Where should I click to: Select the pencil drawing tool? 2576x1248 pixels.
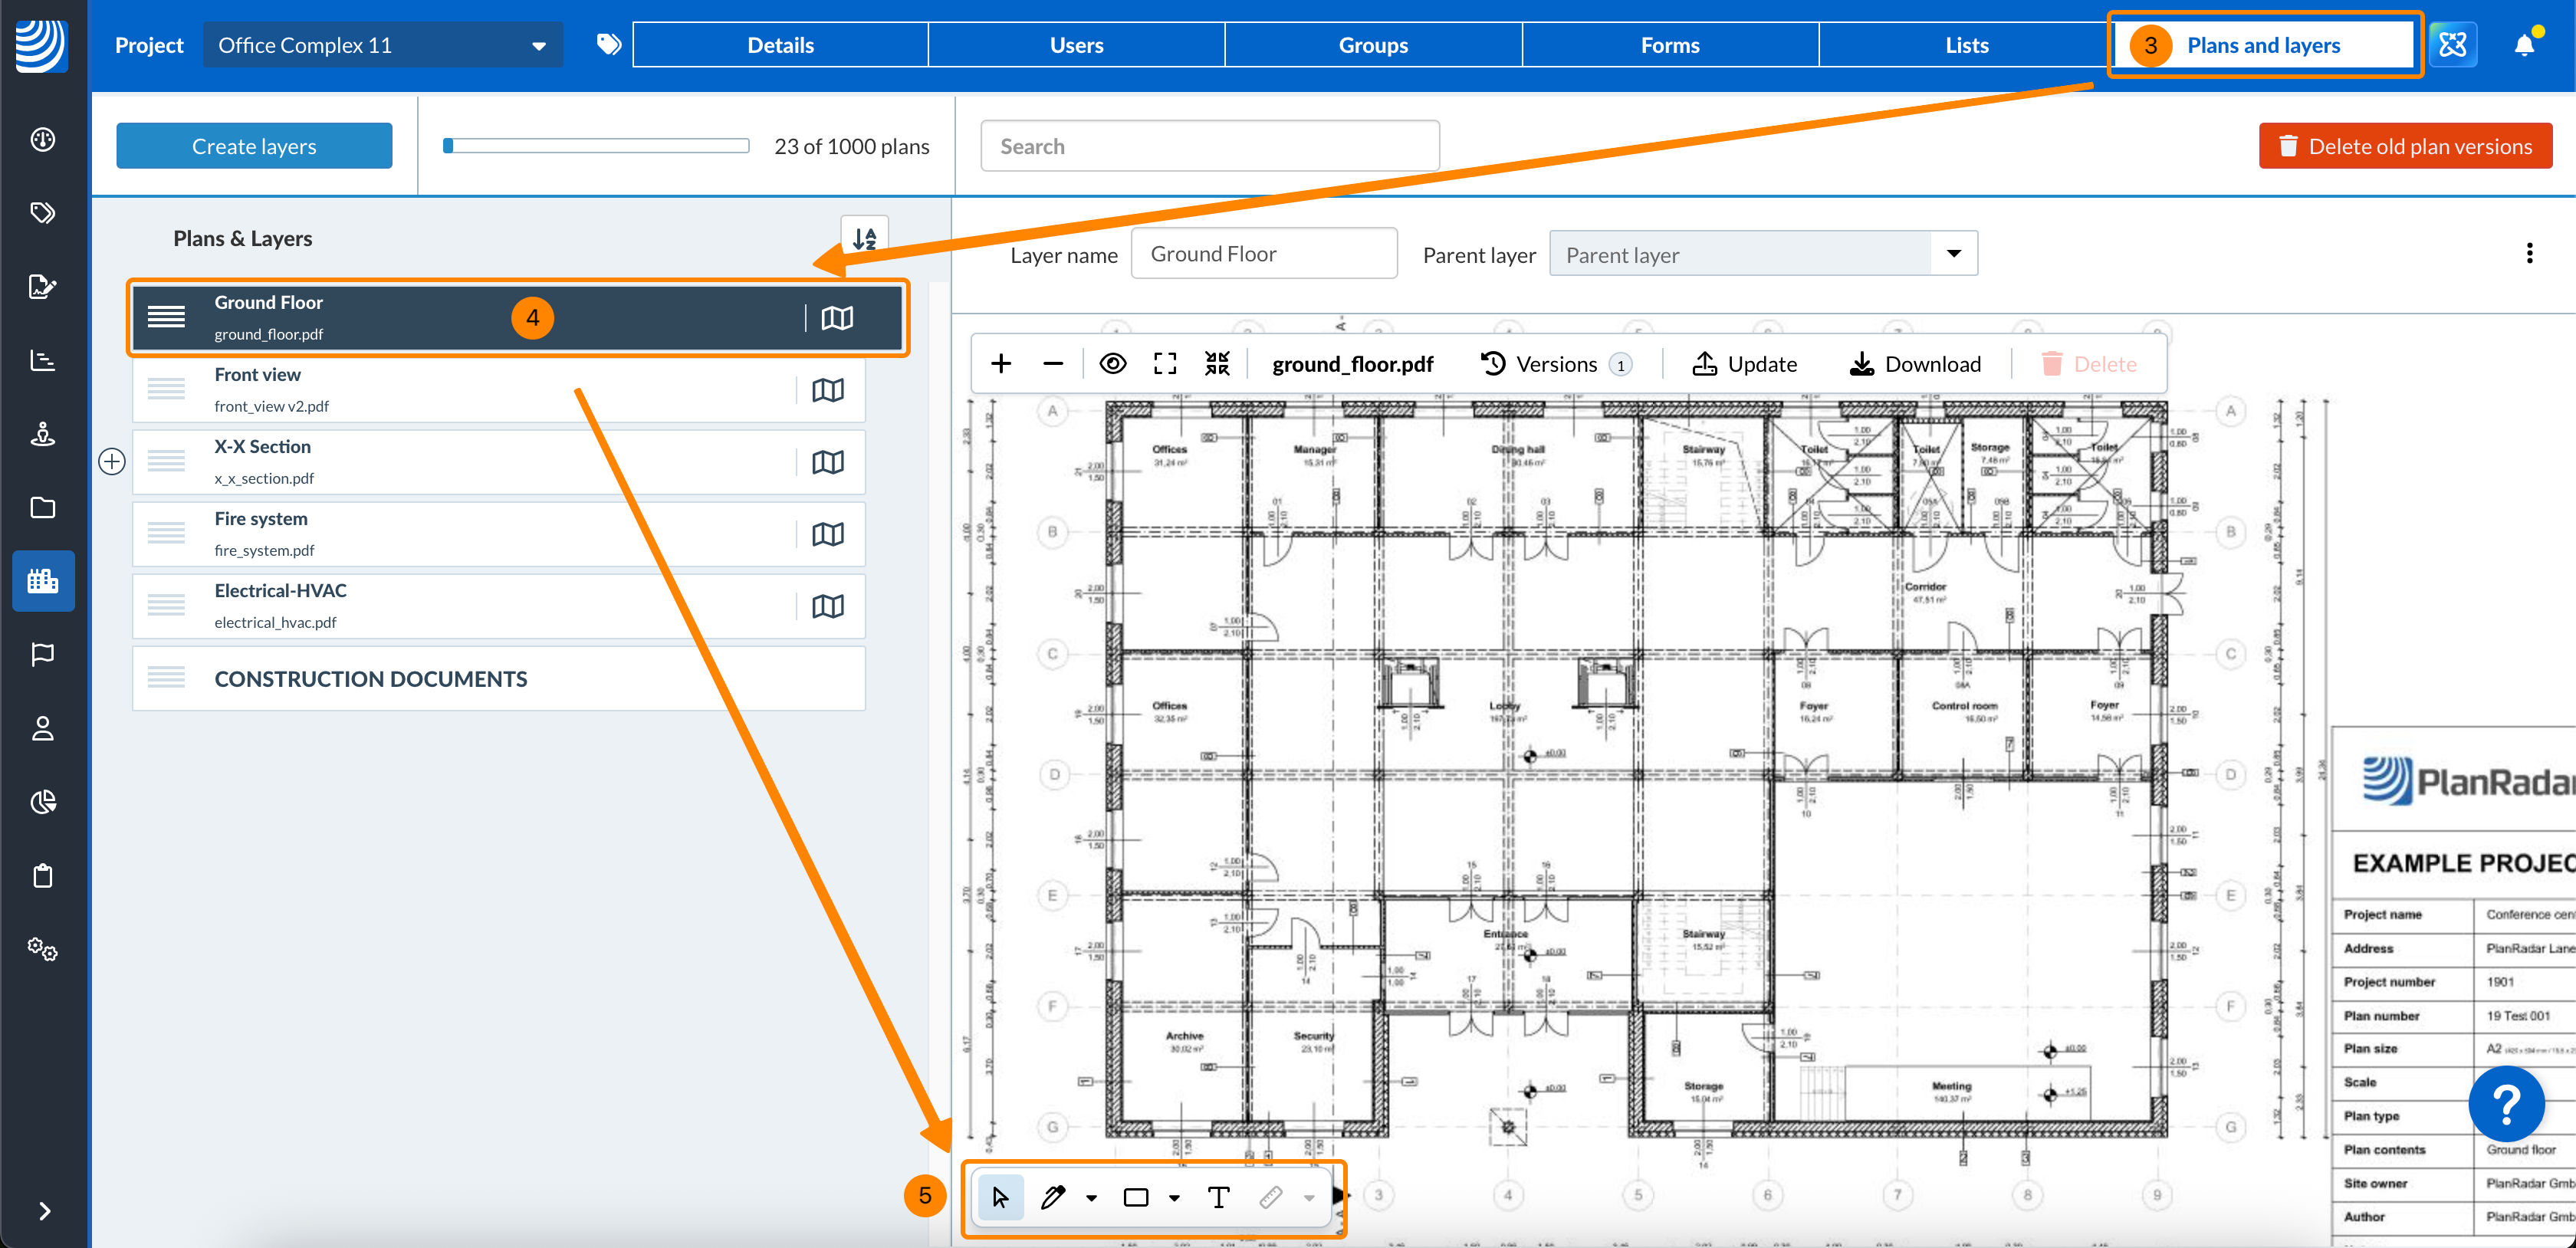1052,1197
